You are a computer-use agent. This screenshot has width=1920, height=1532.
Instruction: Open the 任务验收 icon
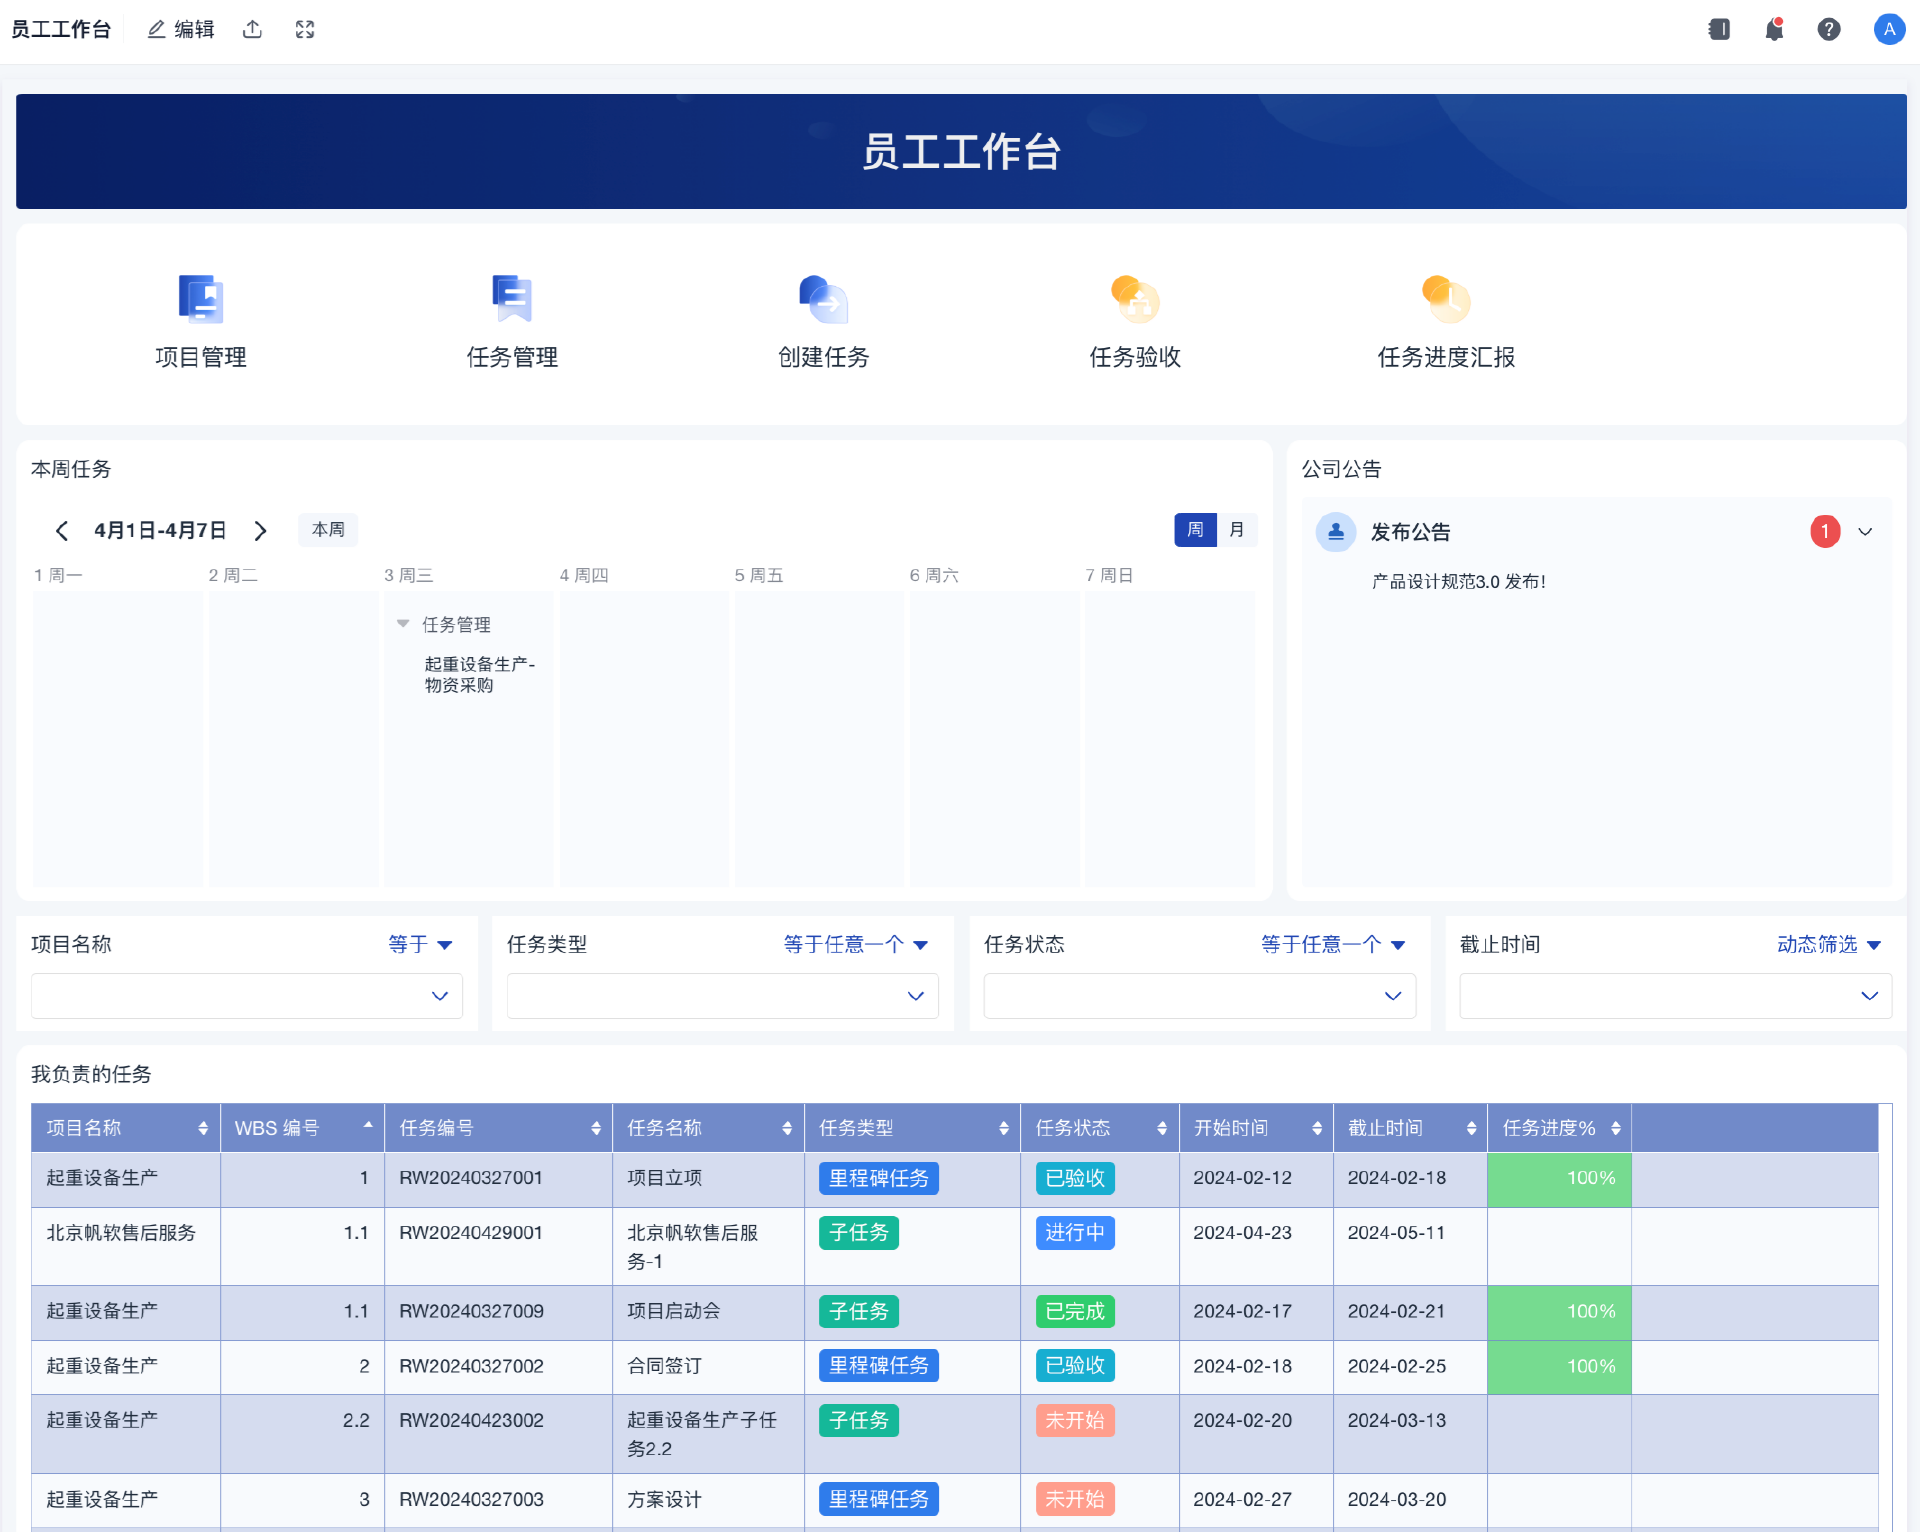[x=1135, y=299]
